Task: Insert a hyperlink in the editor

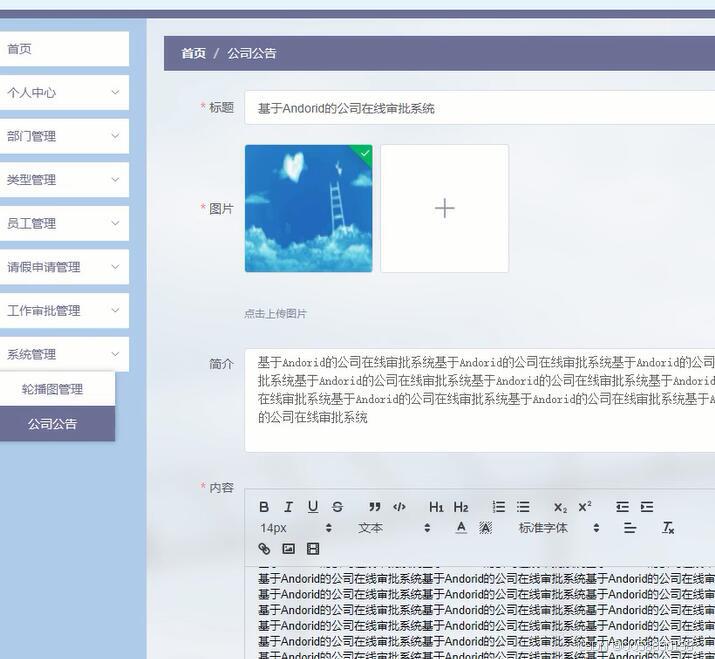Action: [x=264, y=549]
